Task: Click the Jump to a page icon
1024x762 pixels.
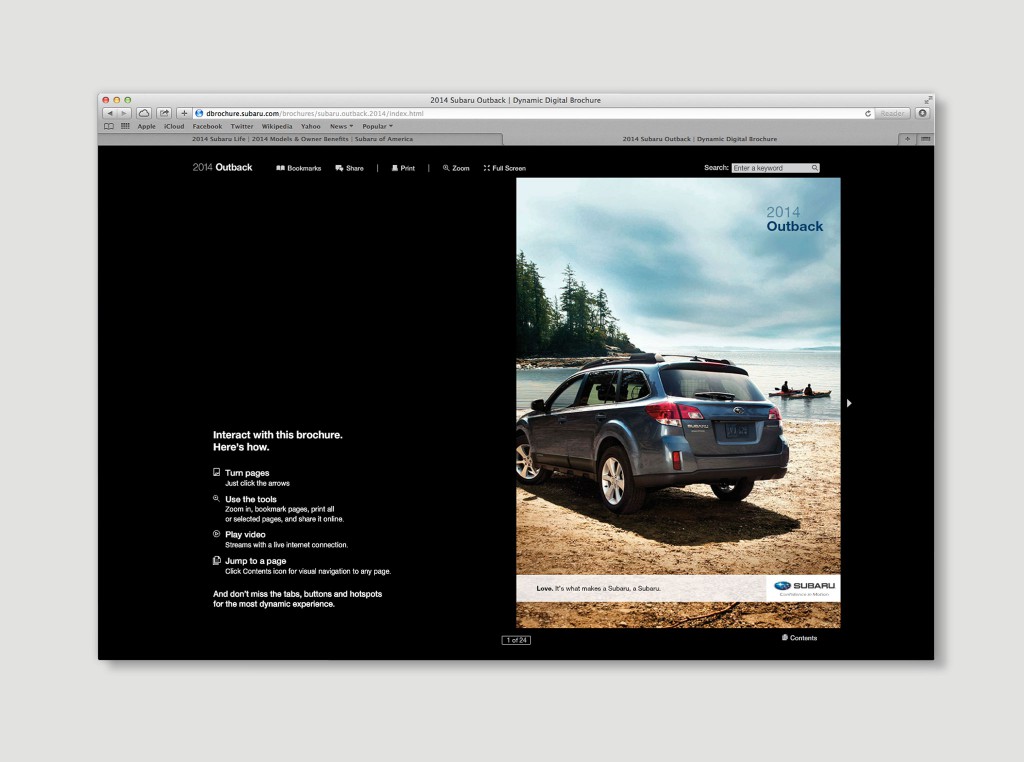Action: pyautogui.click(x=217, y=561)
